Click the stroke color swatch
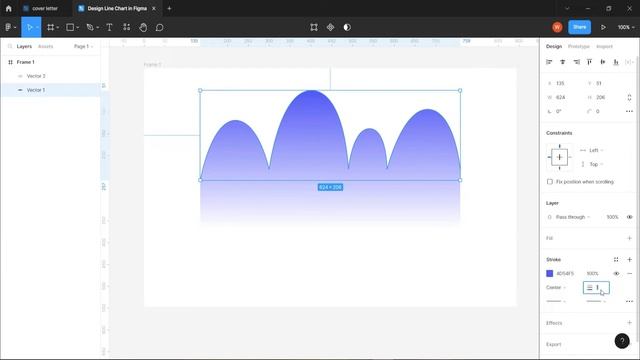The image size is (640, 360). coord(549,273)
